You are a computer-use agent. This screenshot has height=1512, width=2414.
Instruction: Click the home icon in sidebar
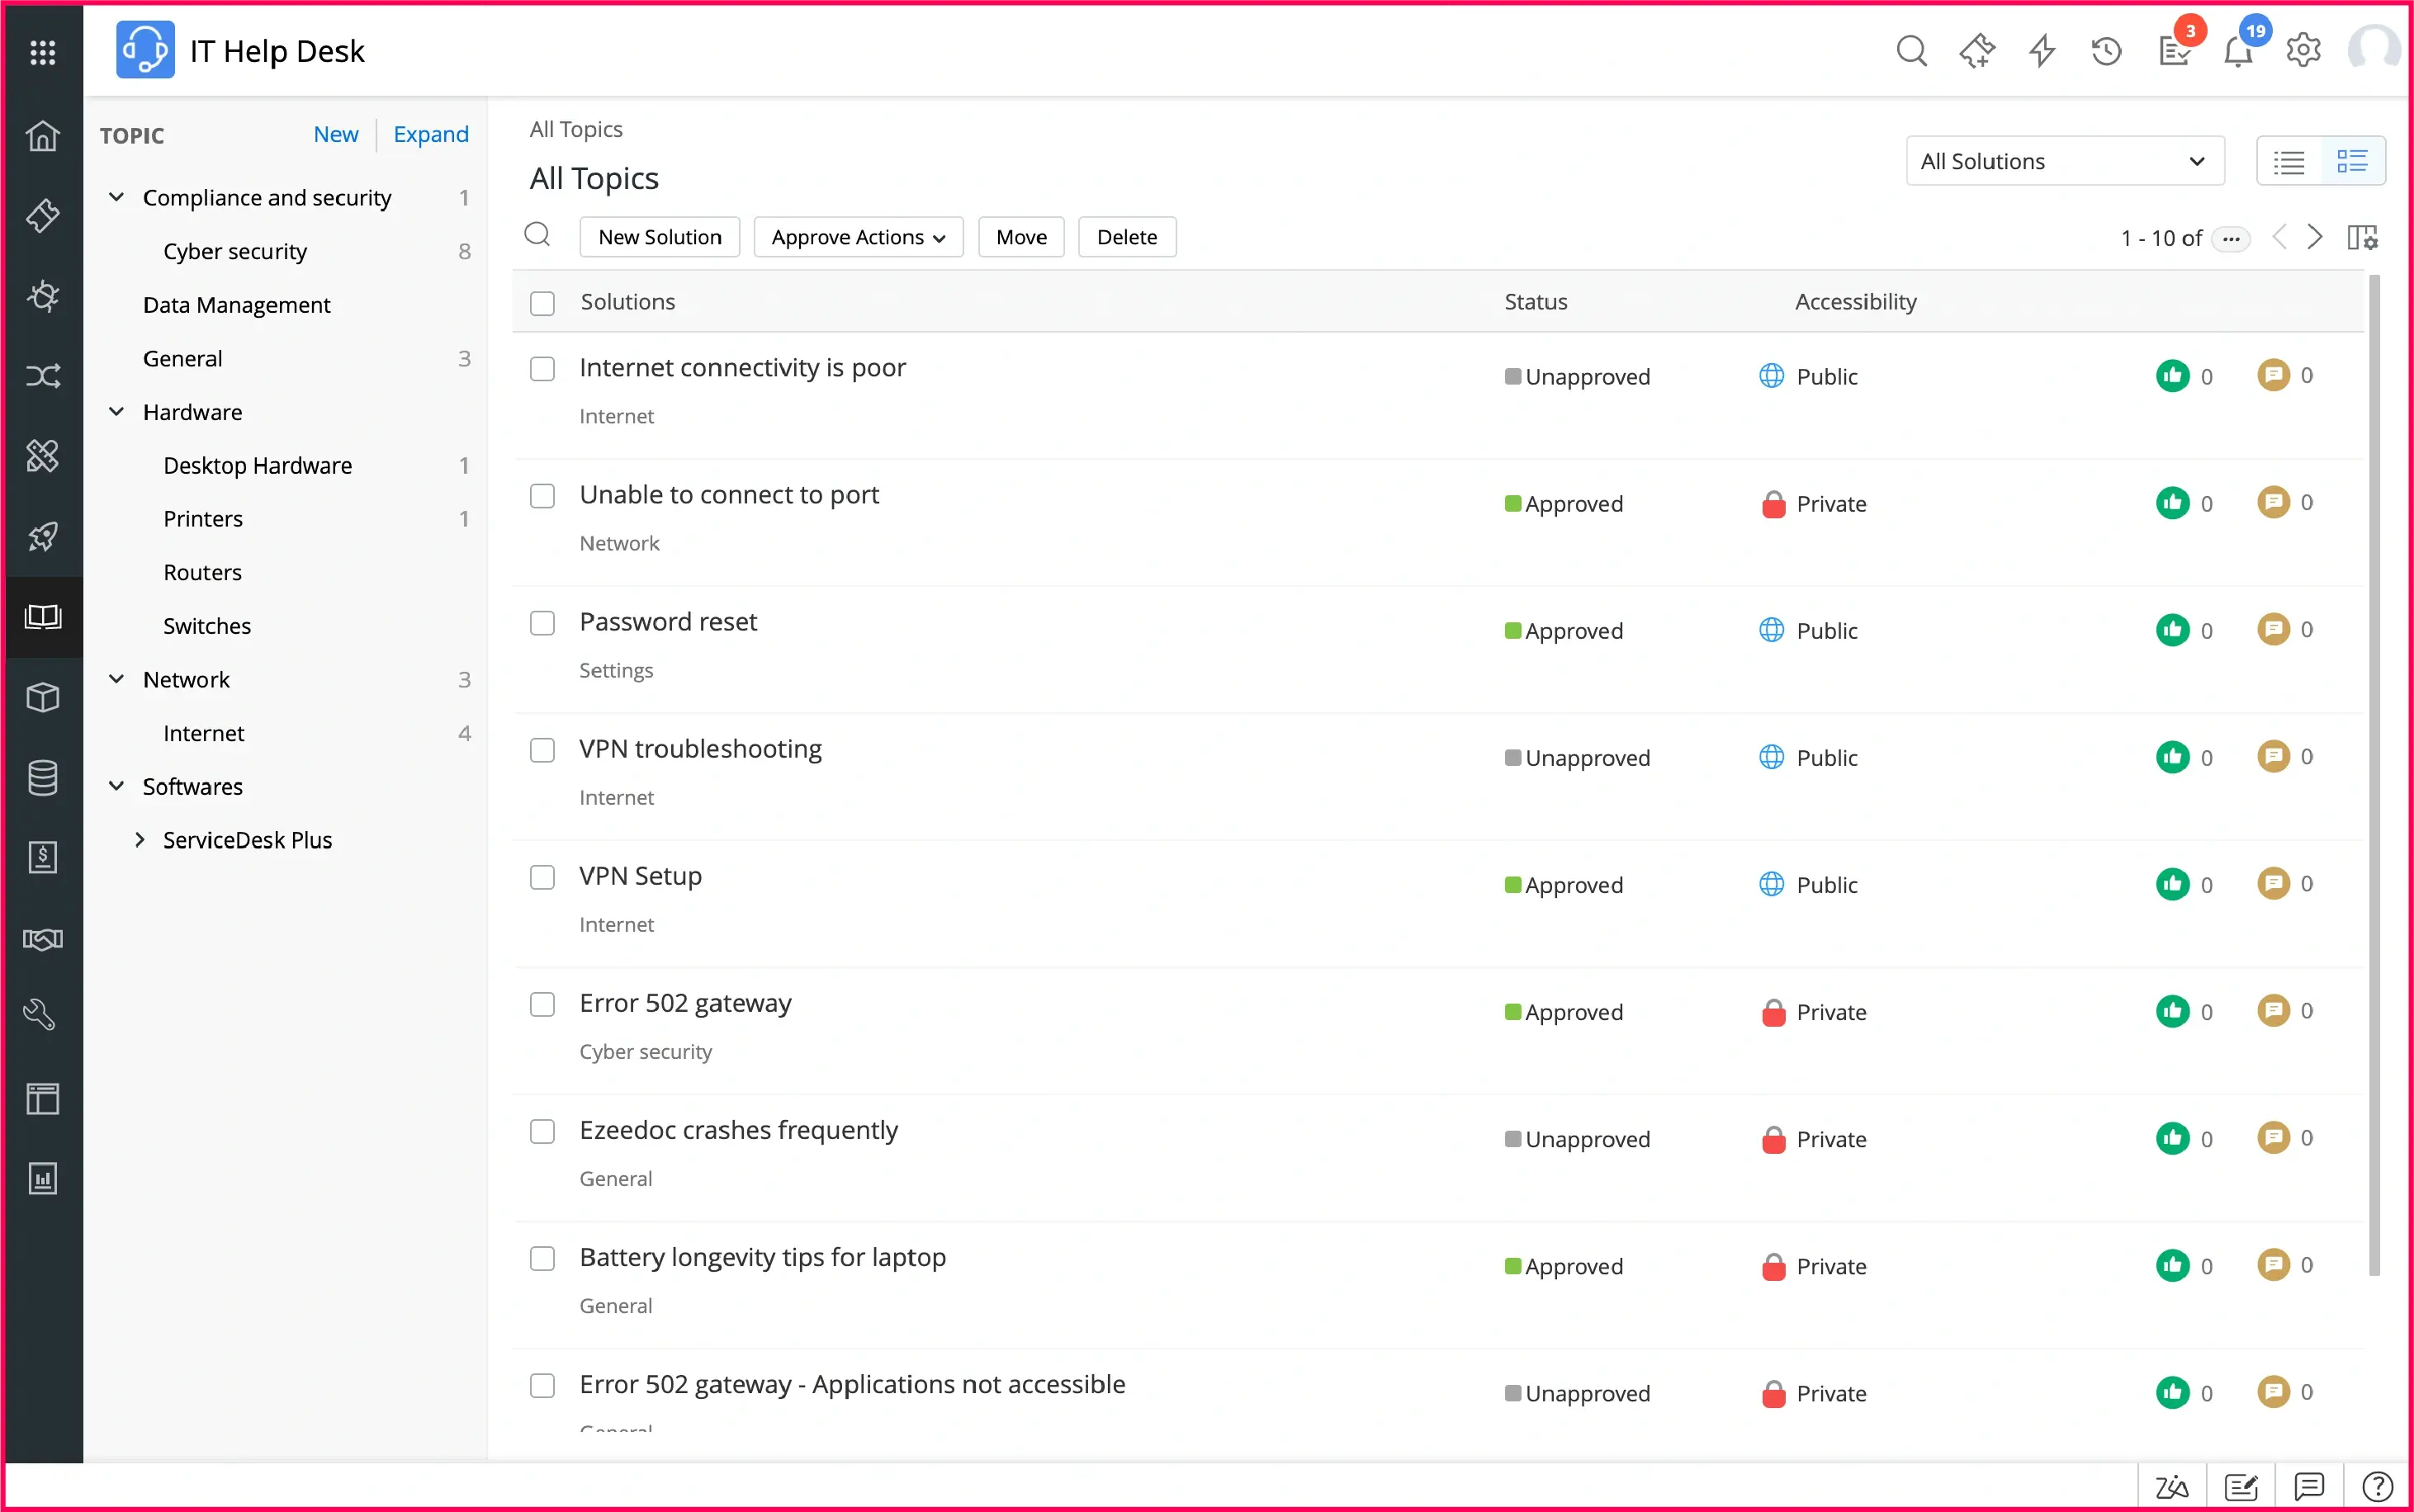coord(43,135)
